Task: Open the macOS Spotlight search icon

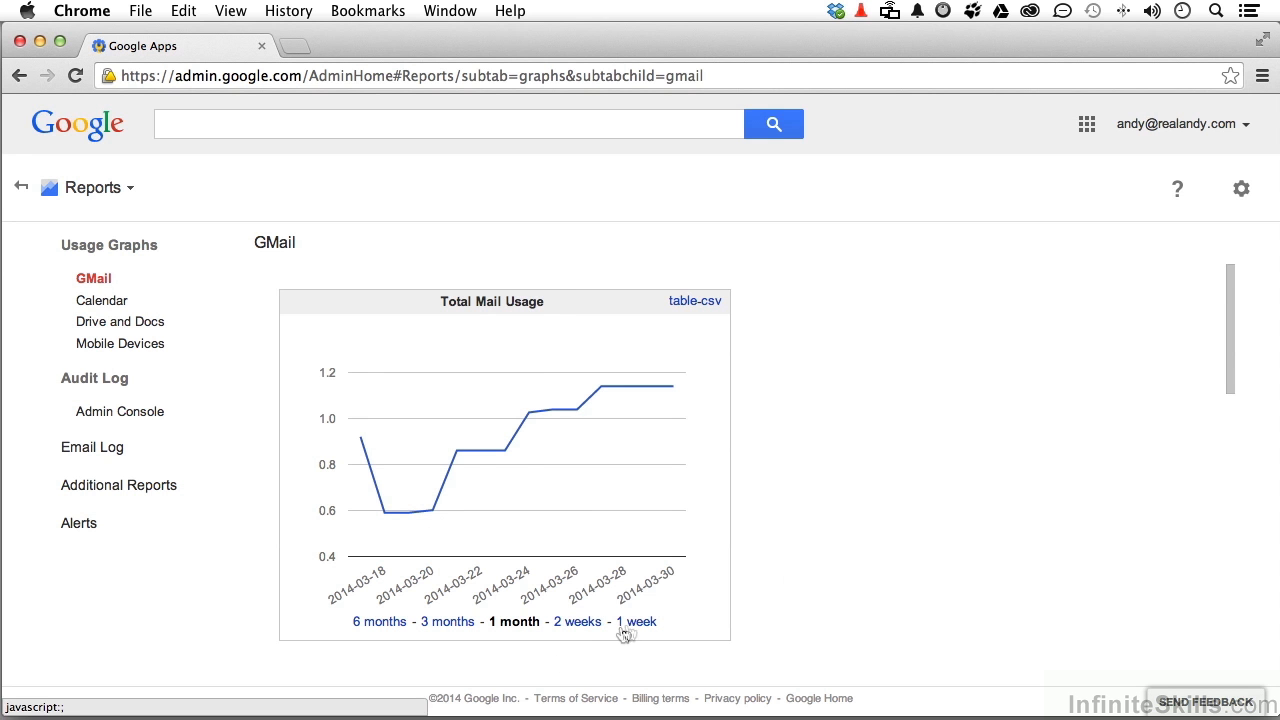Action: point(1216,11)
